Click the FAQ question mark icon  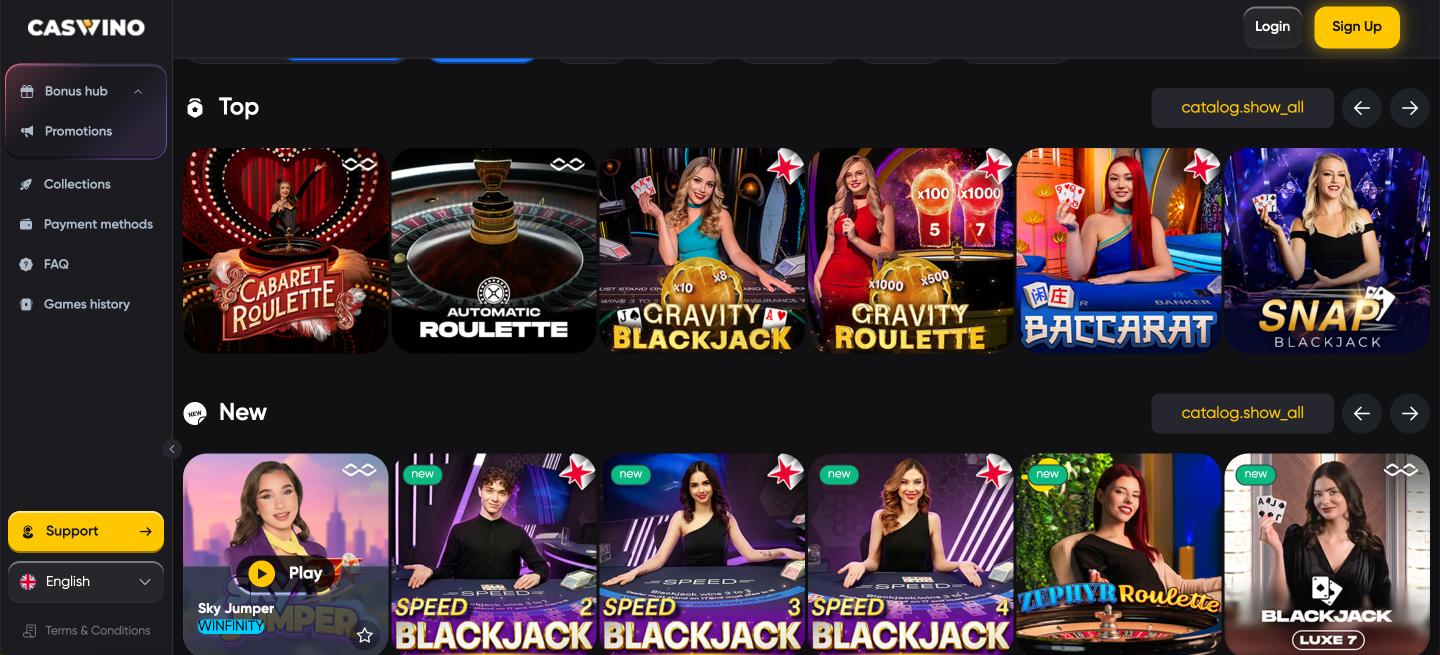pos(26,264)
